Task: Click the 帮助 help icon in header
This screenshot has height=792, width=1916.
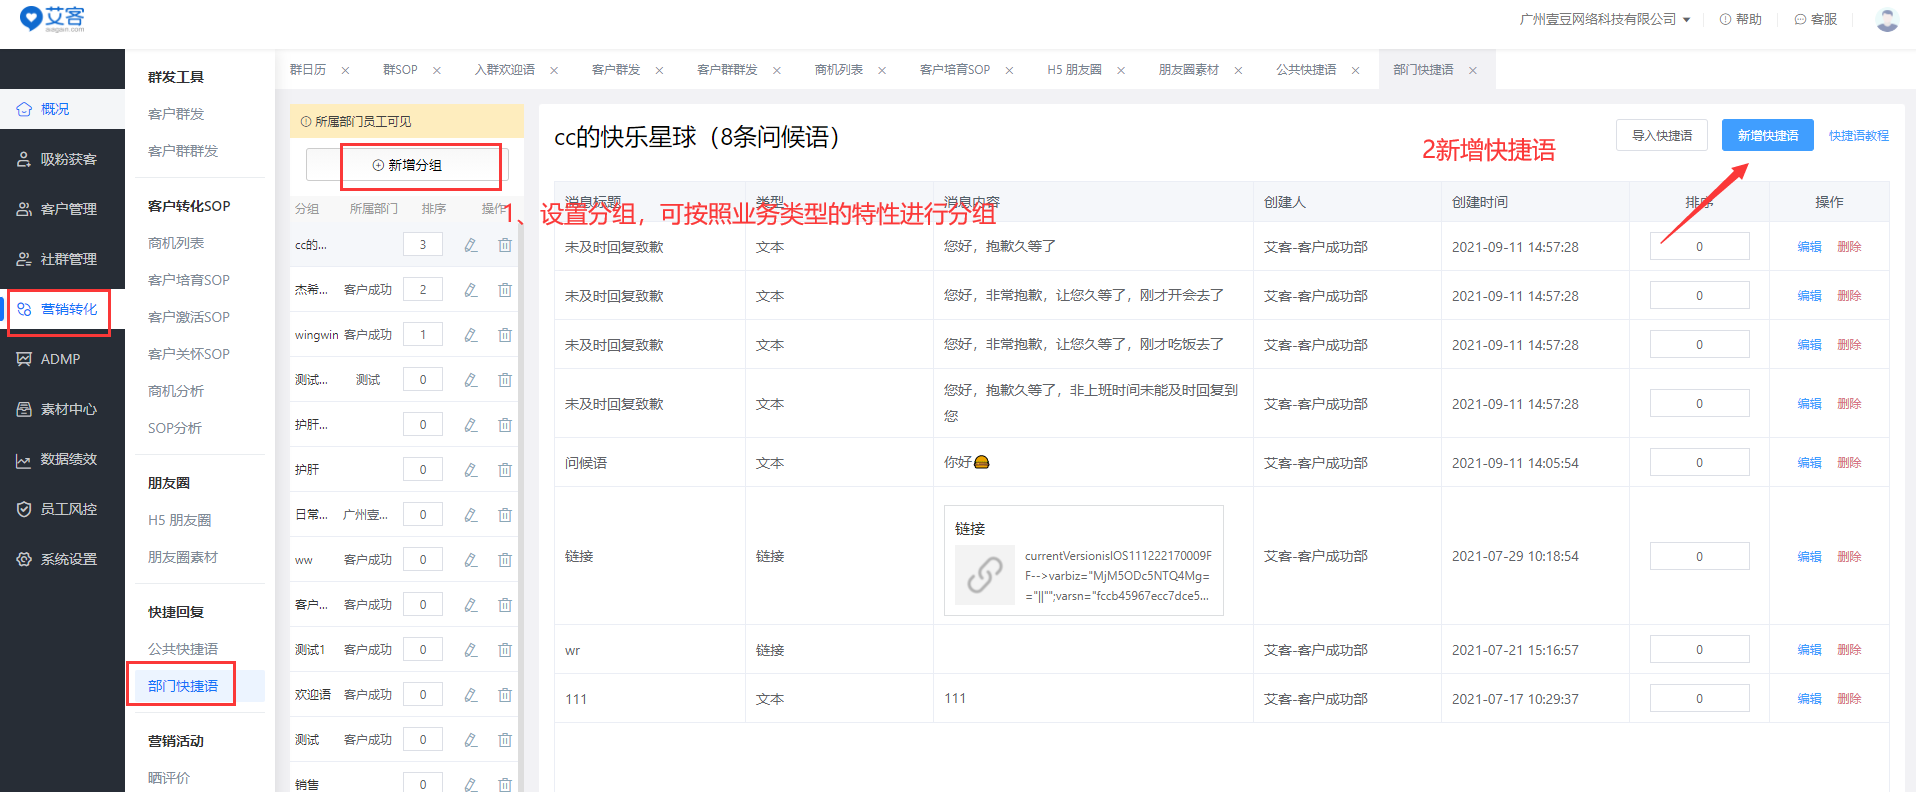Action: click(x=1725, y=19)
